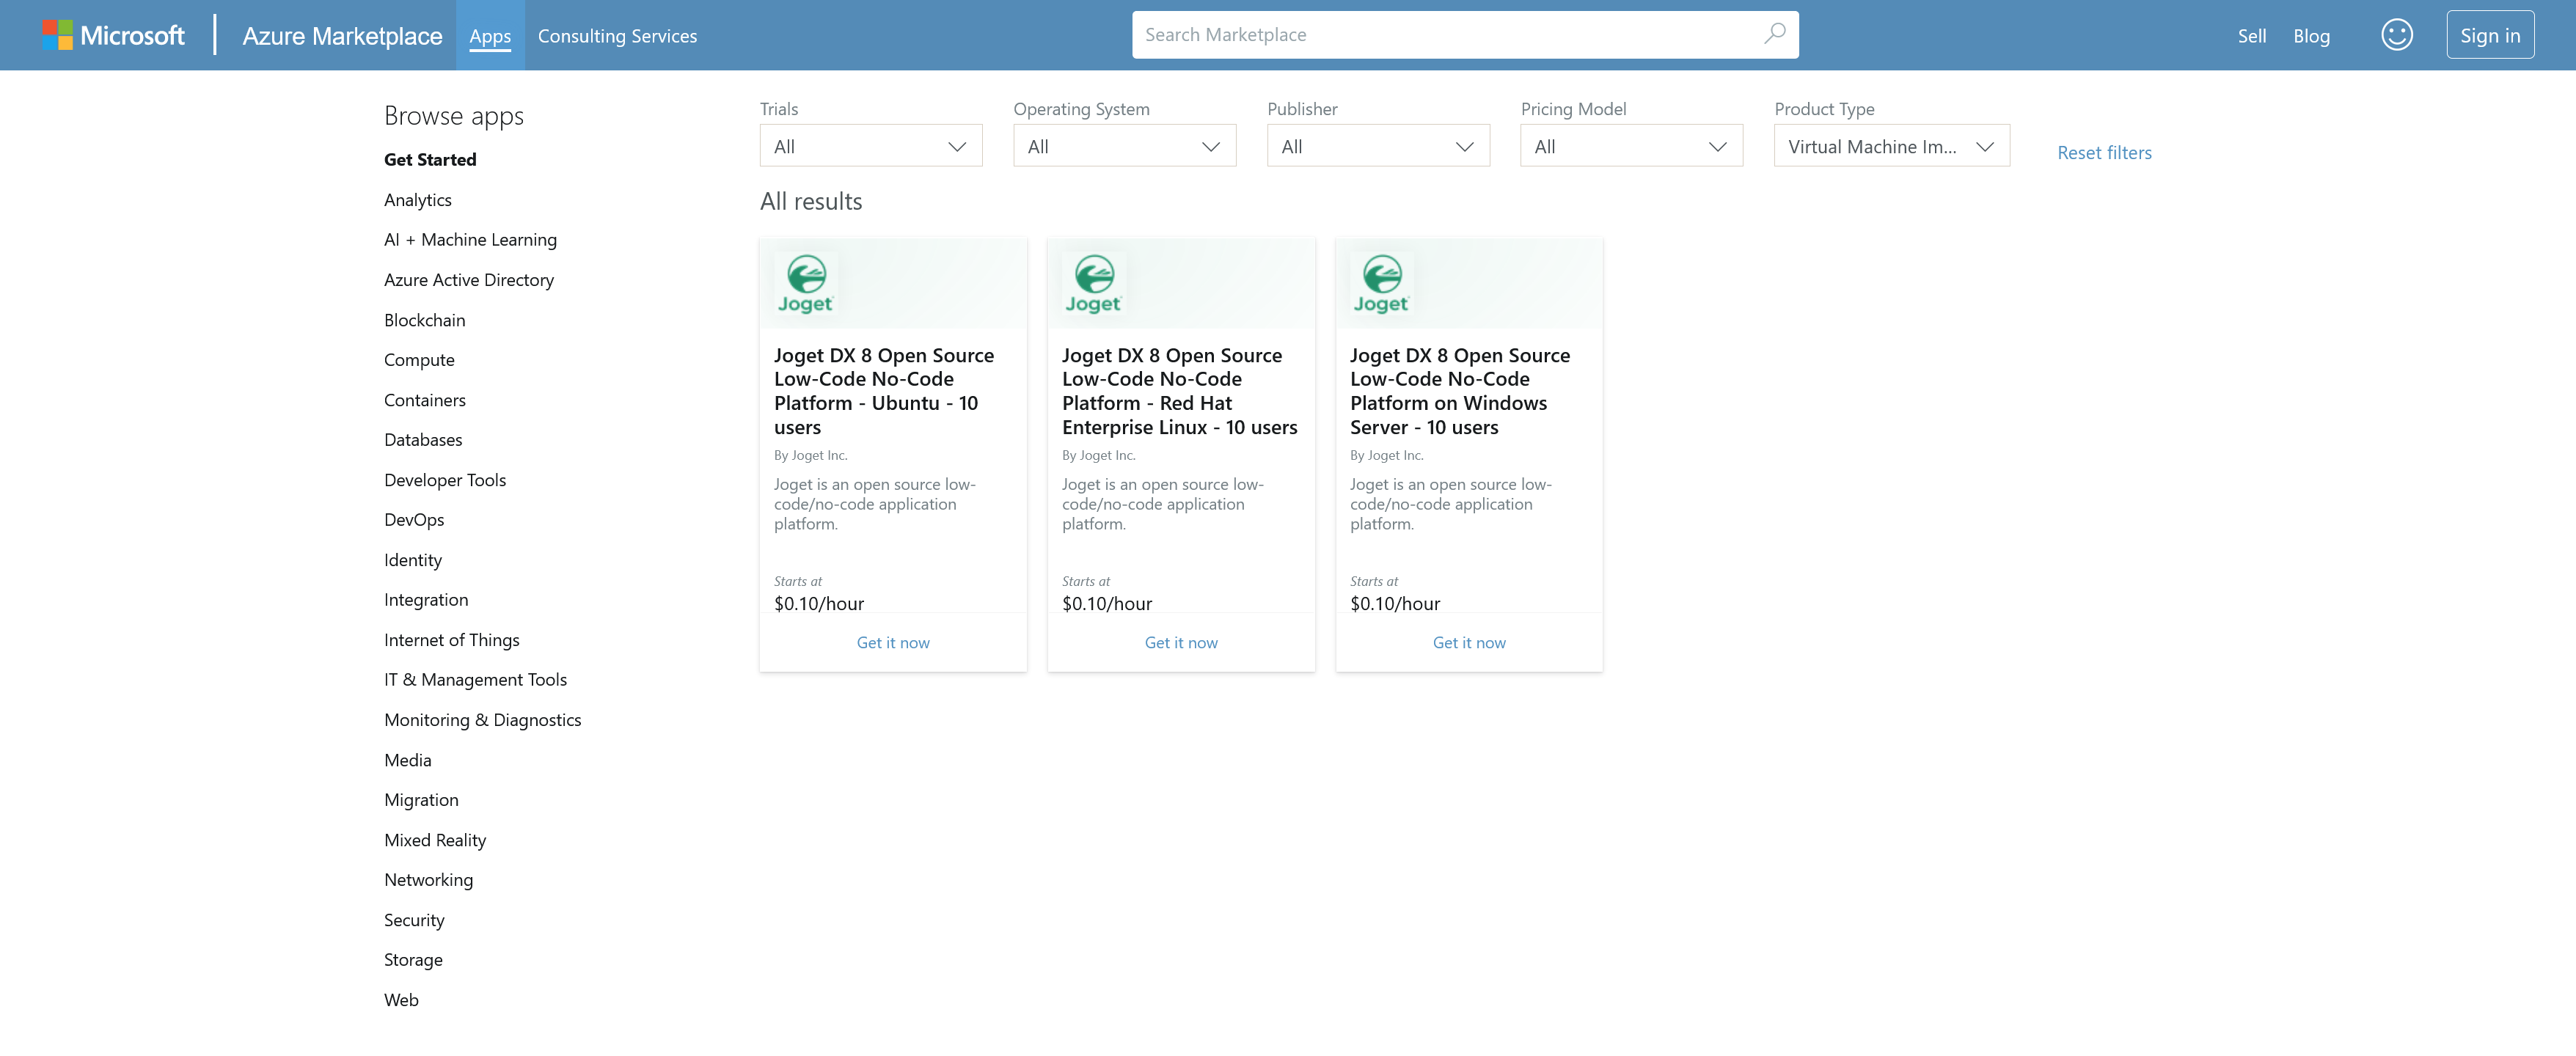Click Get it now for Ubuntu
The width and height of the screenshot is (2576, 1056).
tap(892, 643)
